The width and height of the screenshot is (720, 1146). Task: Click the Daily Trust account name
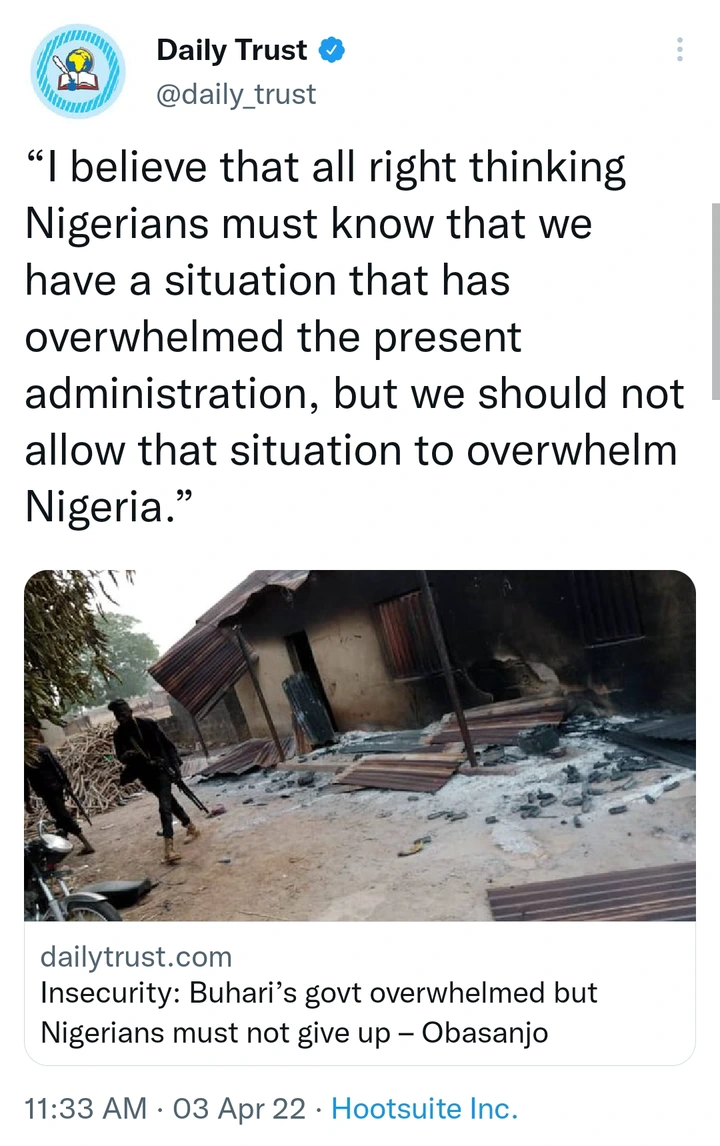pos(232,50)
